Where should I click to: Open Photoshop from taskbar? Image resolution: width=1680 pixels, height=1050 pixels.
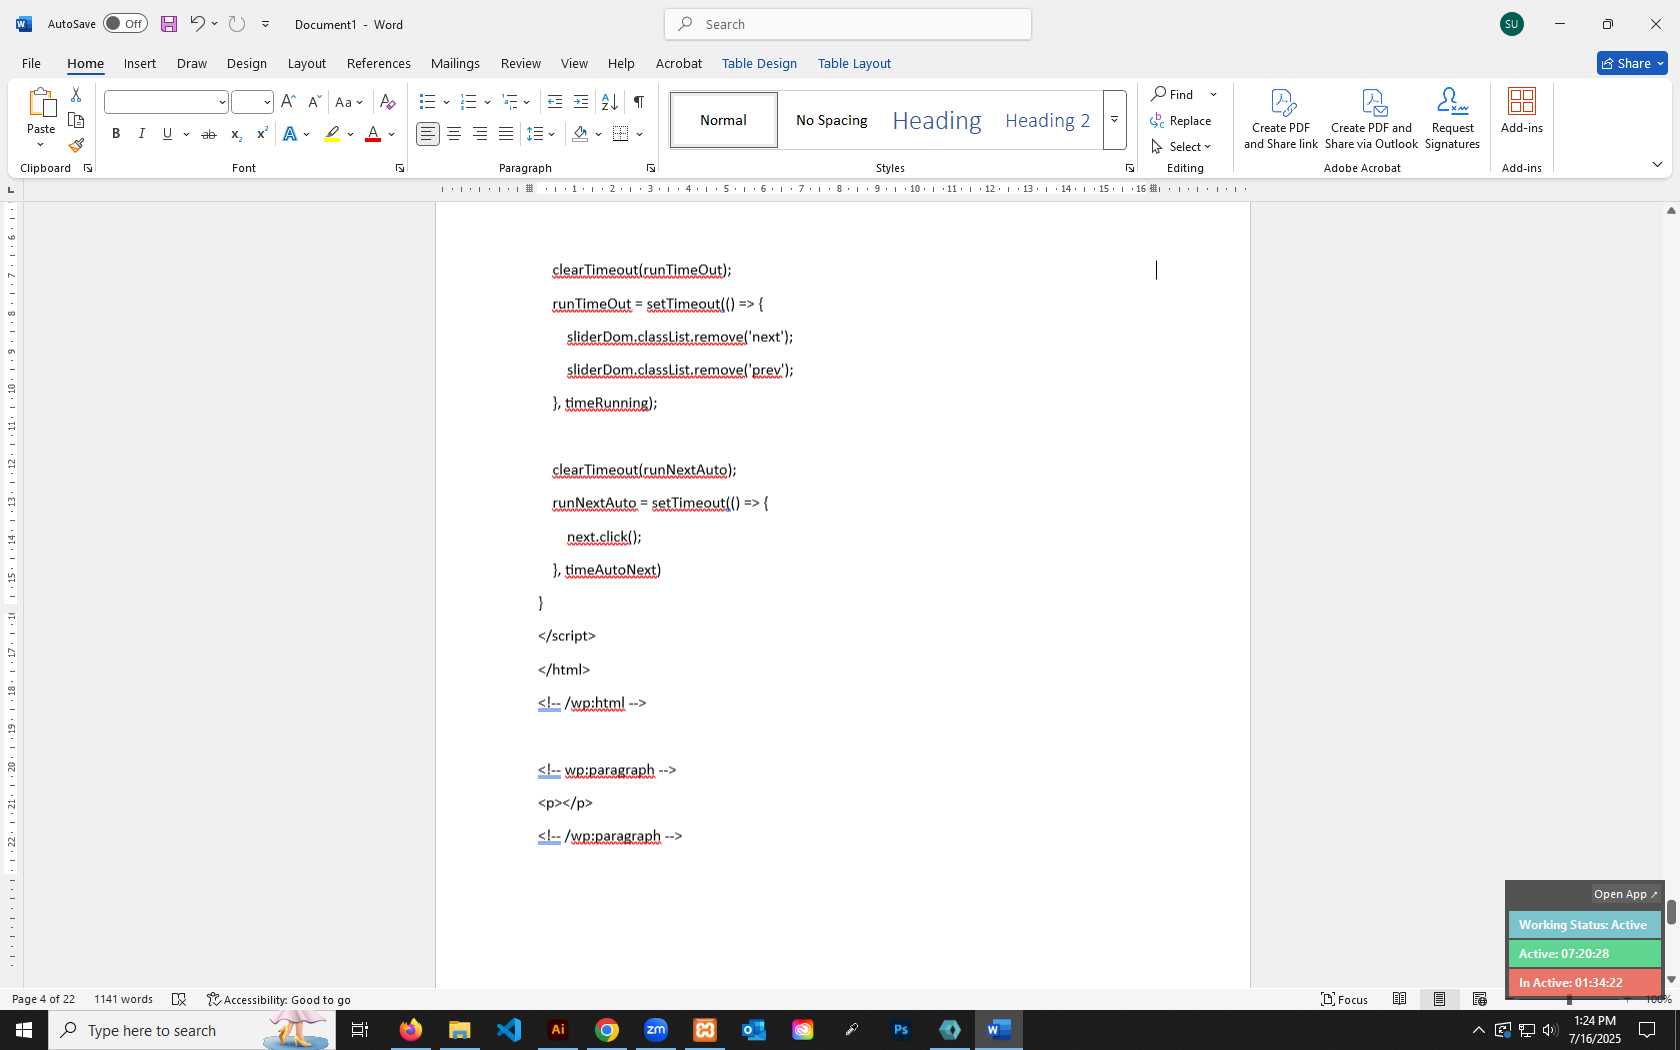901,1030
